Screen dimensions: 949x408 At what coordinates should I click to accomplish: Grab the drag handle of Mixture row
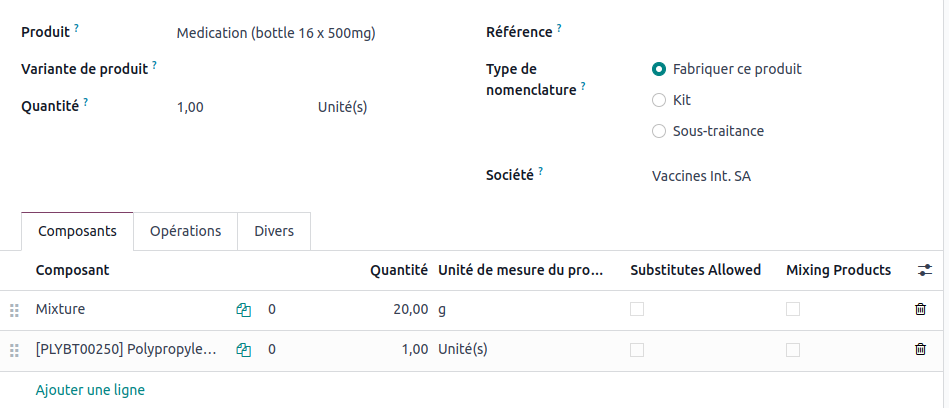click(x=14, y=310)
